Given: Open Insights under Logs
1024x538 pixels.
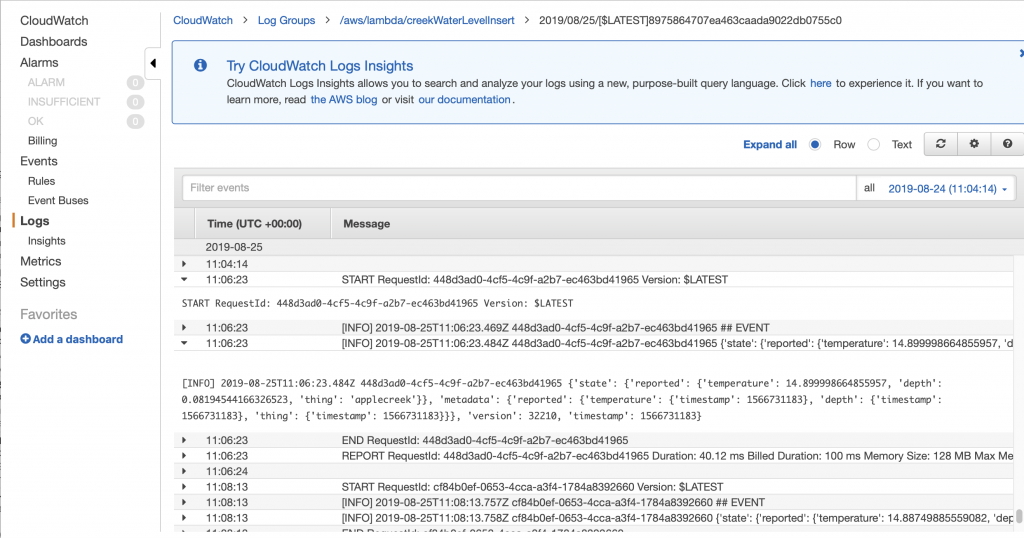Looking at the screenshot, I should [x=46, y=241].
